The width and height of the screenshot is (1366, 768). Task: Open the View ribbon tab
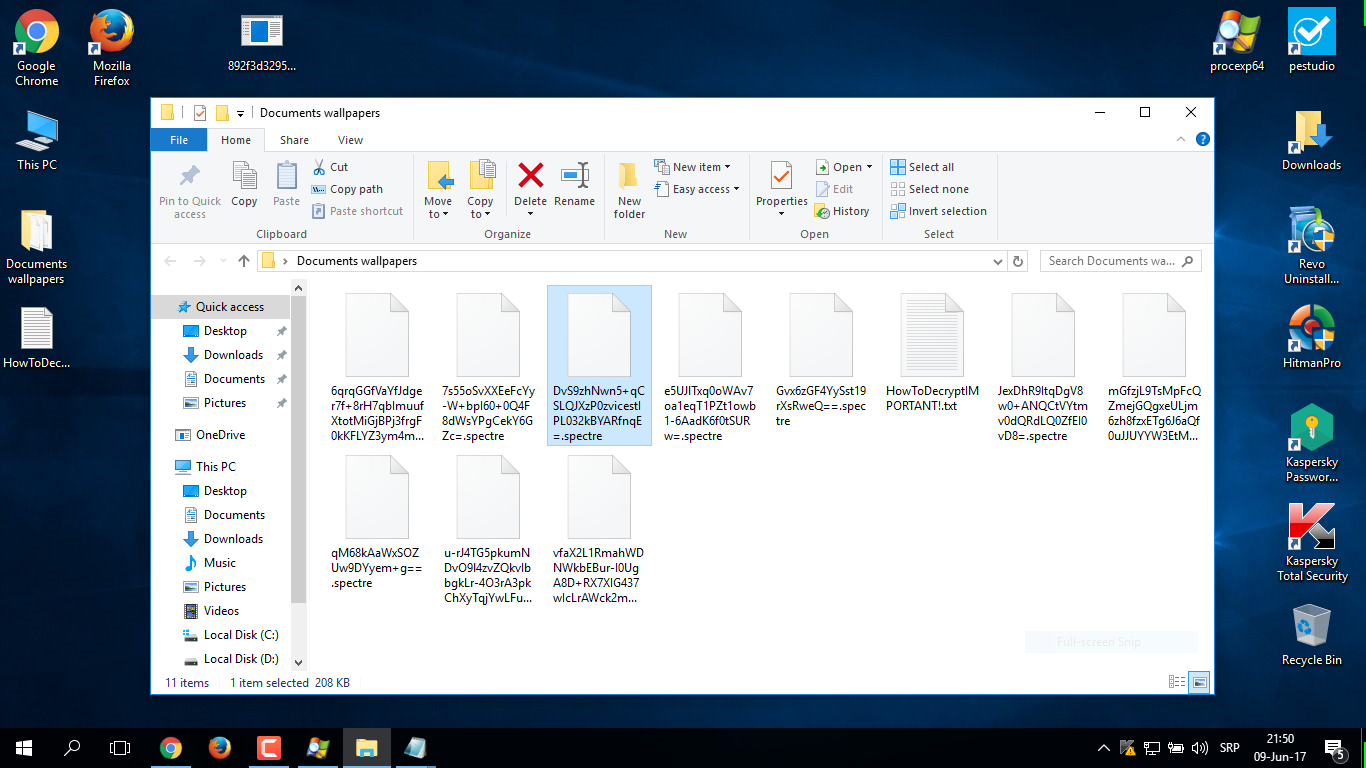tap(350, 140)
